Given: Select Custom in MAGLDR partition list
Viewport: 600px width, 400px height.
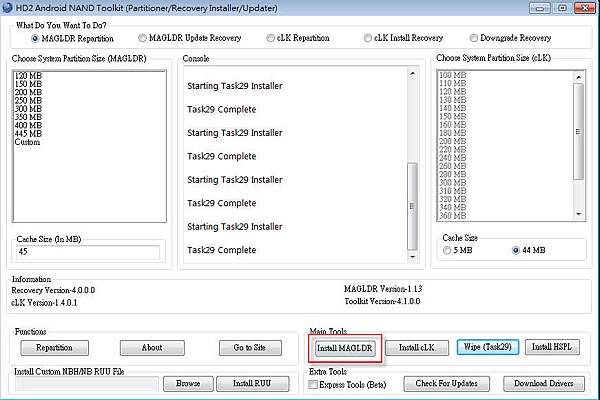Looking at the screenshot, I should (x=27, y=142).
